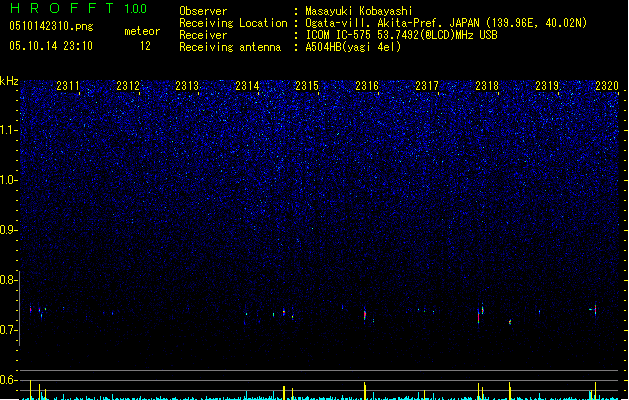
Task: Click the receiver text ICOM IC-575 53.7492 MHz USB
Action: coord(402,35)
